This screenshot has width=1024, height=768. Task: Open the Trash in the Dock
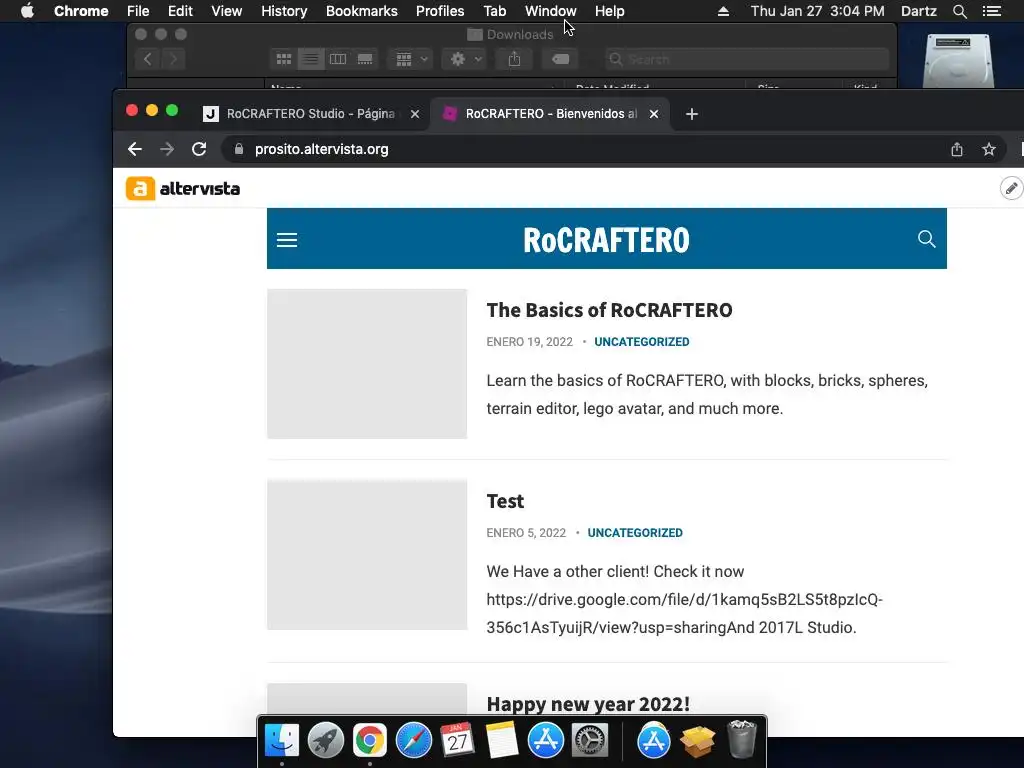pos(741,739)
